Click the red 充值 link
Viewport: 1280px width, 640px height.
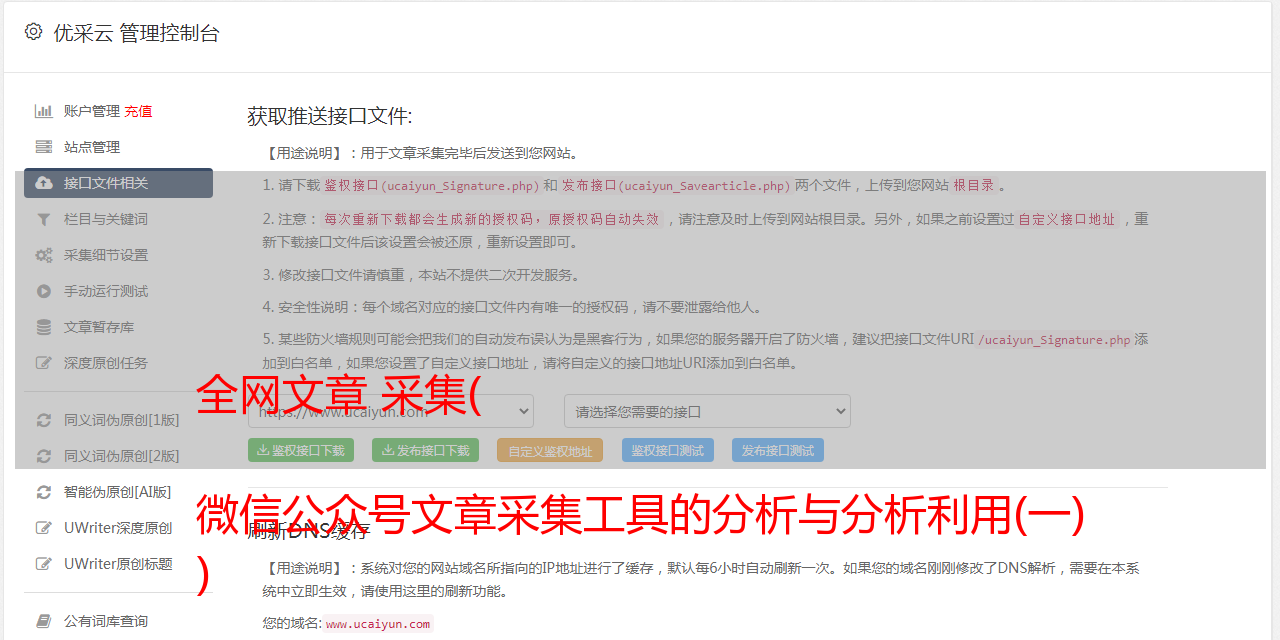(x=138, y=111)
